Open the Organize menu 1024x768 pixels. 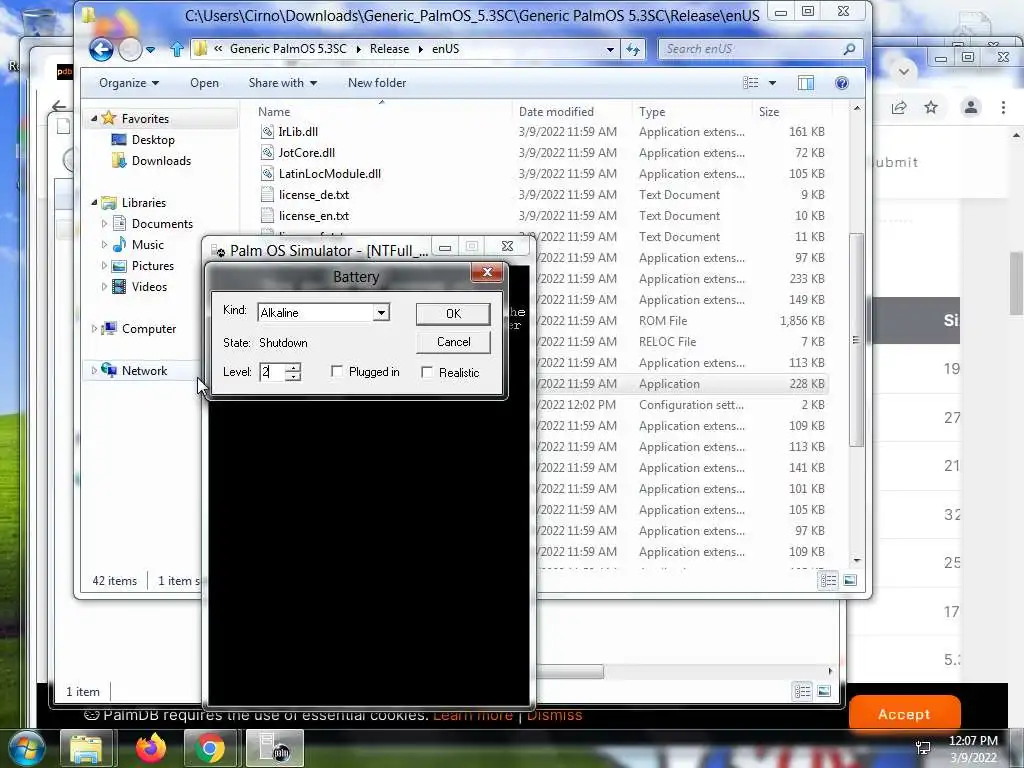(129, 83)
